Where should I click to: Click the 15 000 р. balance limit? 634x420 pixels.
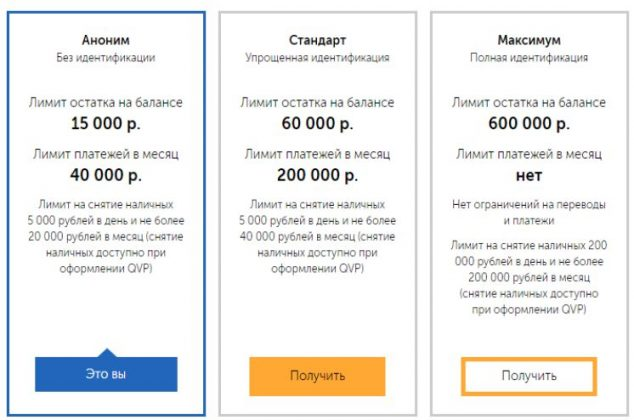[x=106, y=124]
